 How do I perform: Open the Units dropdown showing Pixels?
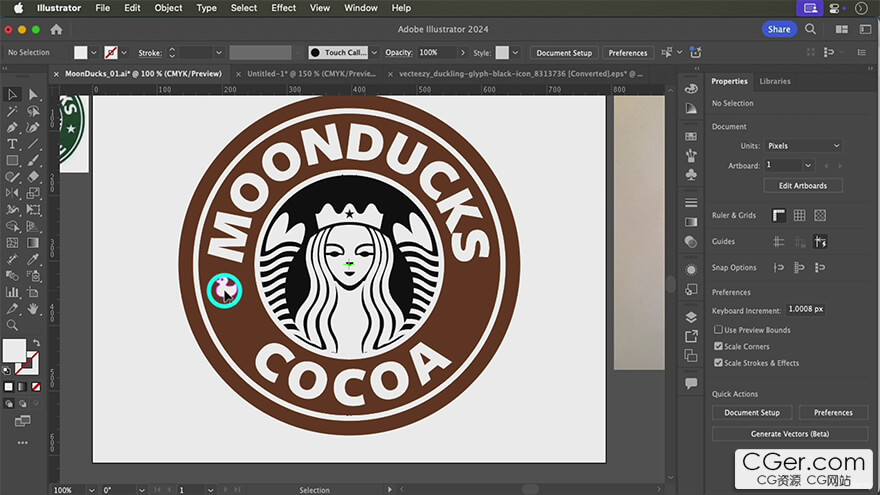[x=804, y=146]
